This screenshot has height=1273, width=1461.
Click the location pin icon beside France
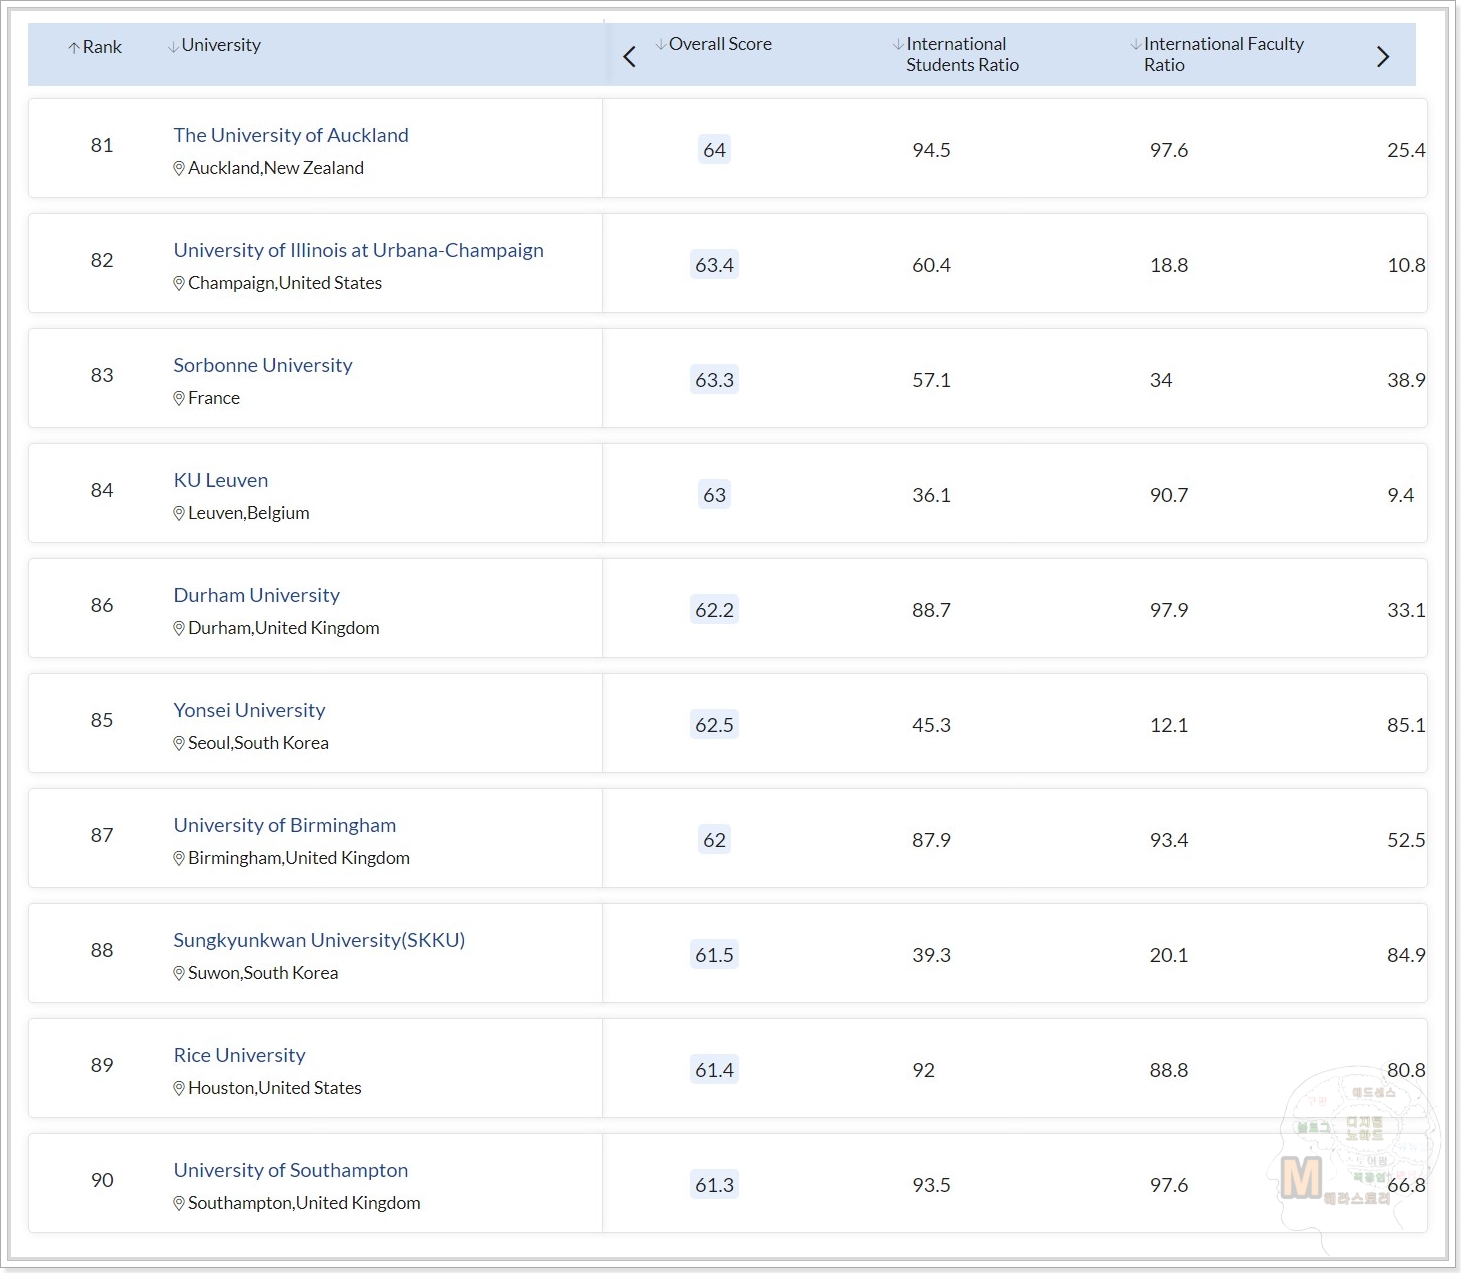coord(179,398)
